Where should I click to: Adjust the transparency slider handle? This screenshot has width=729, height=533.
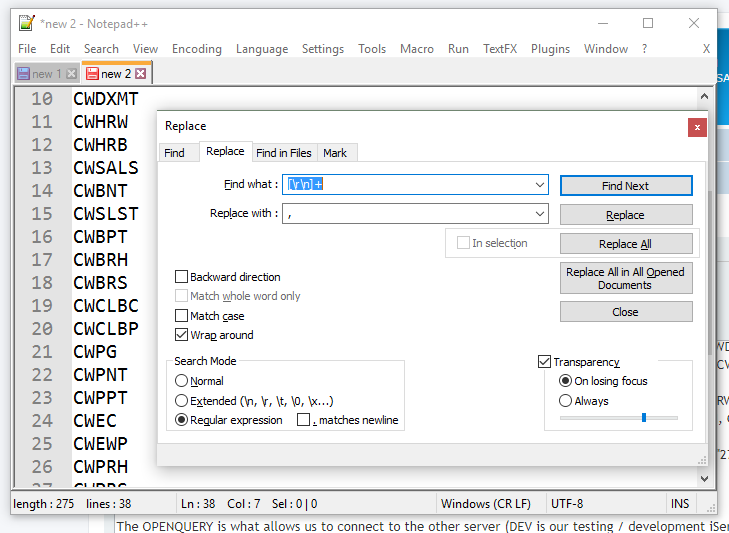[643, 417]
